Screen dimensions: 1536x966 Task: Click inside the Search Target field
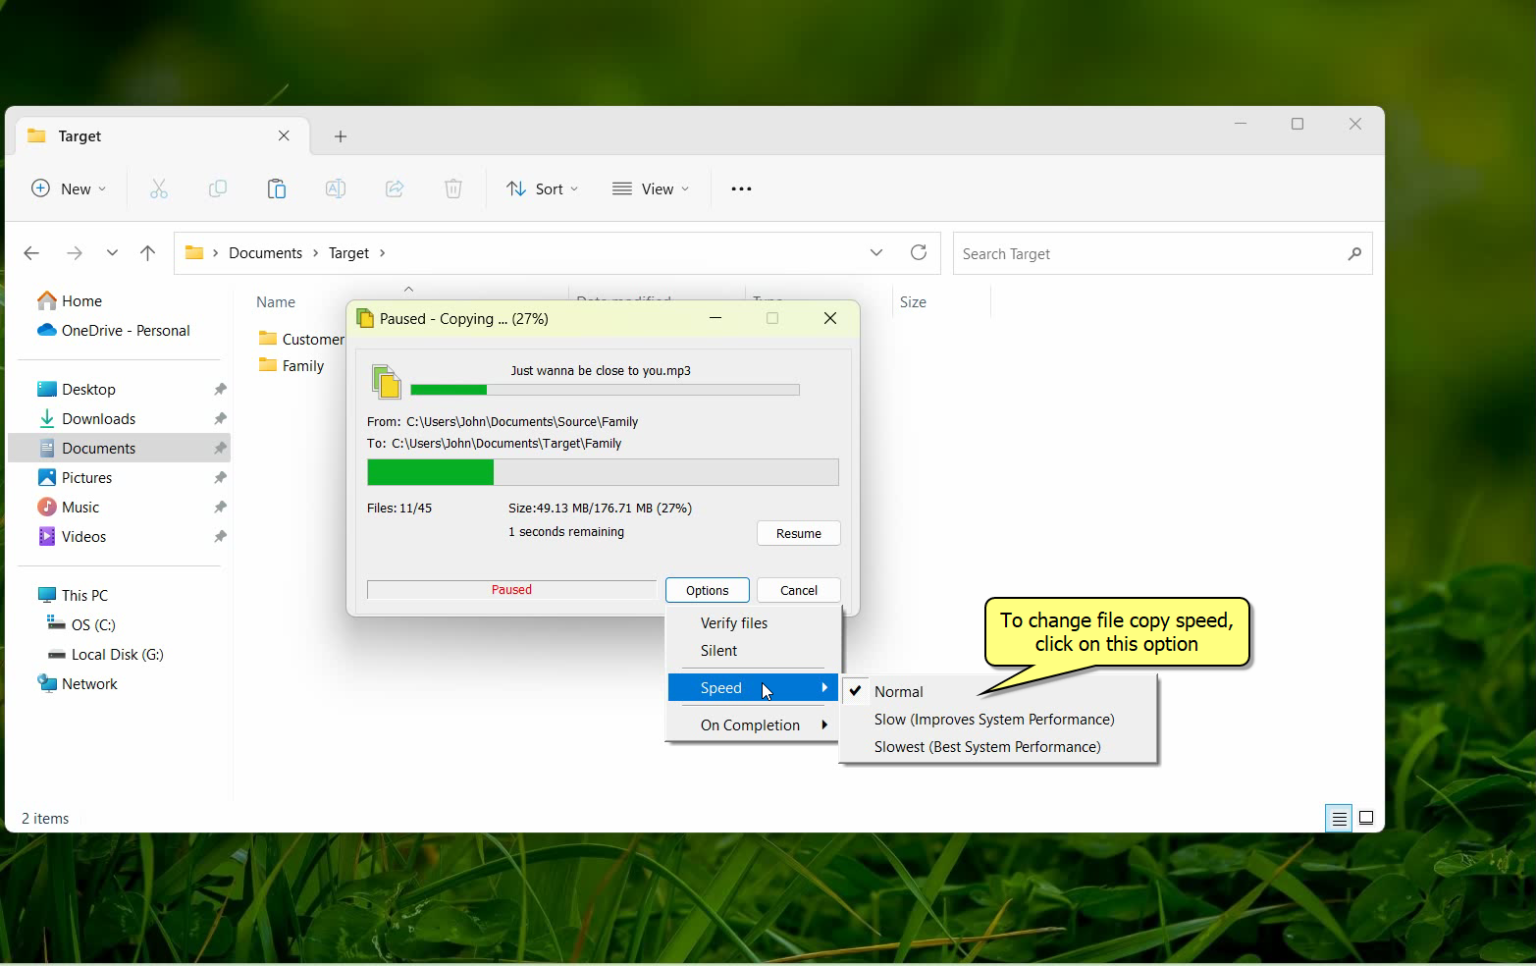tap(1100, 253)
